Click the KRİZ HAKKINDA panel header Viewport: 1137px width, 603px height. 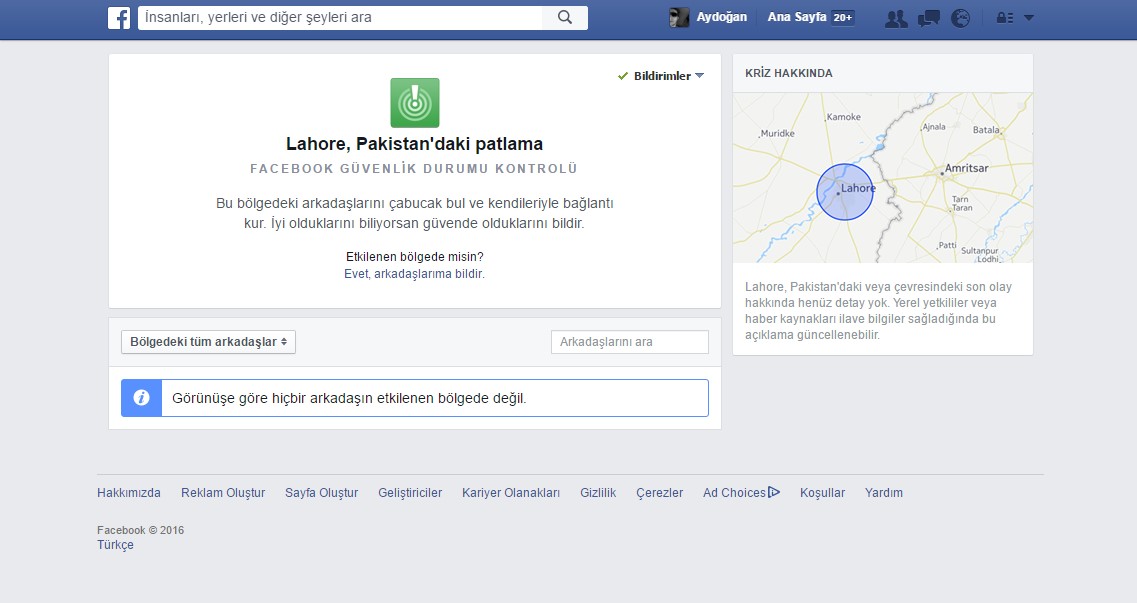882,73
